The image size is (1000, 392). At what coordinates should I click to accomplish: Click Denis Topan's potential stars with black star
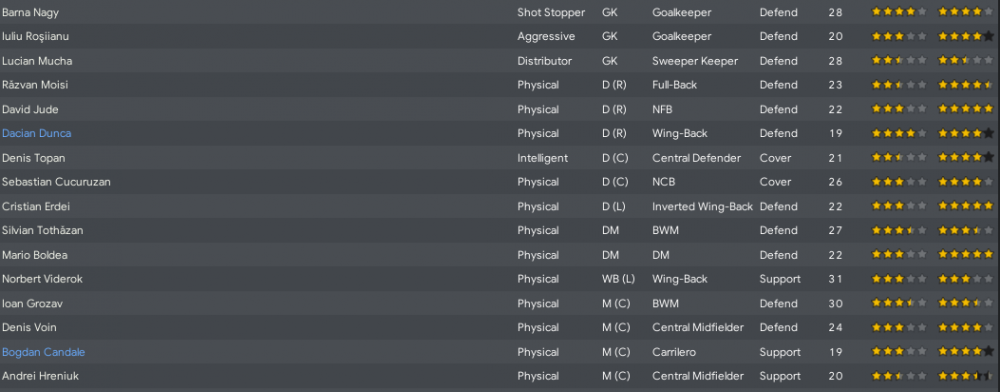(x=966, y=157)
